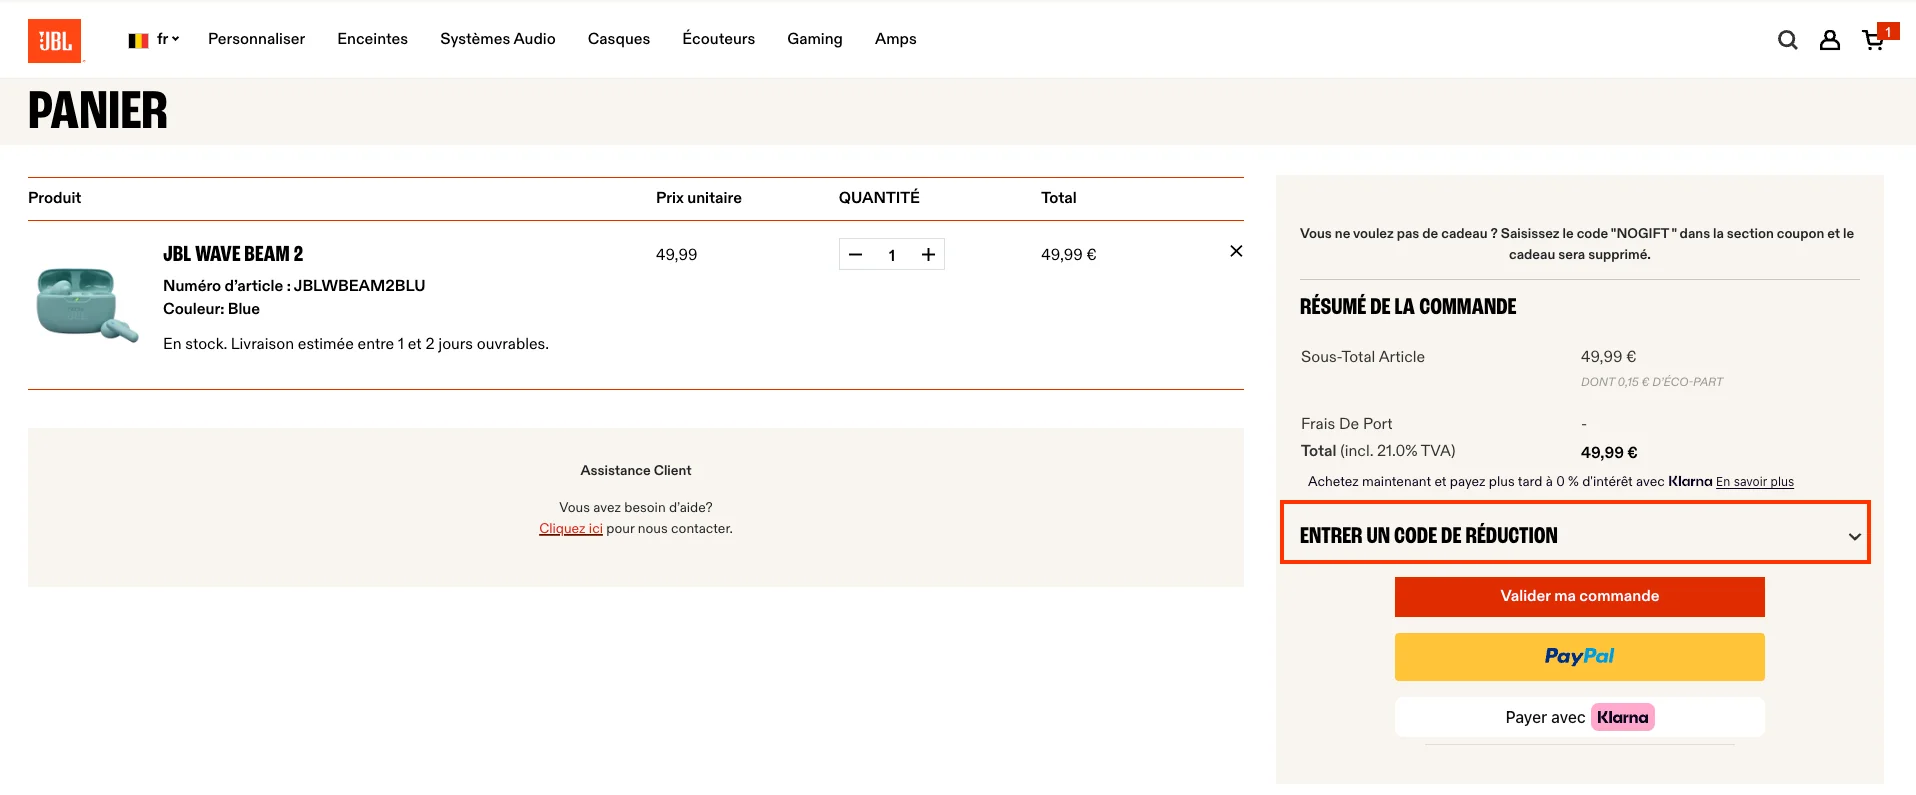Screen dimensions: 1916x795
Task: Open the Écouteurs menu
Action: coord(718,39)
